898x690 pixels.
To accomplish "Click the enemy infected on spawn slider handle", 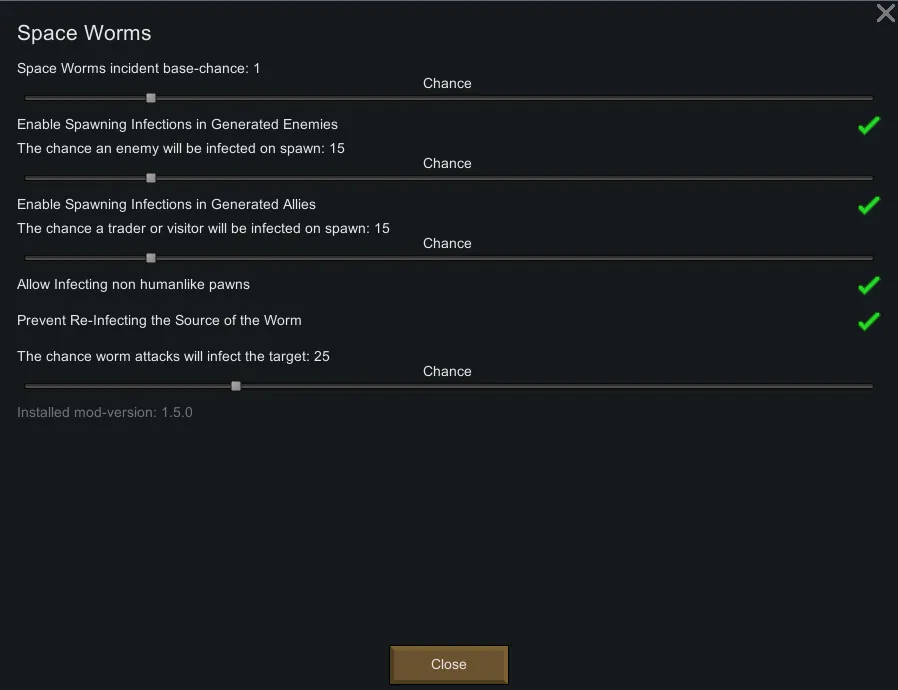I will tap(151, 178).
